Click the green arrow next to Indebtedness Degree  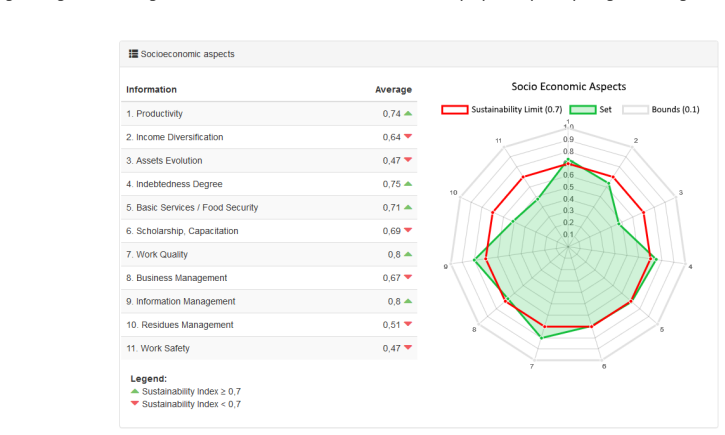point(408,184)
